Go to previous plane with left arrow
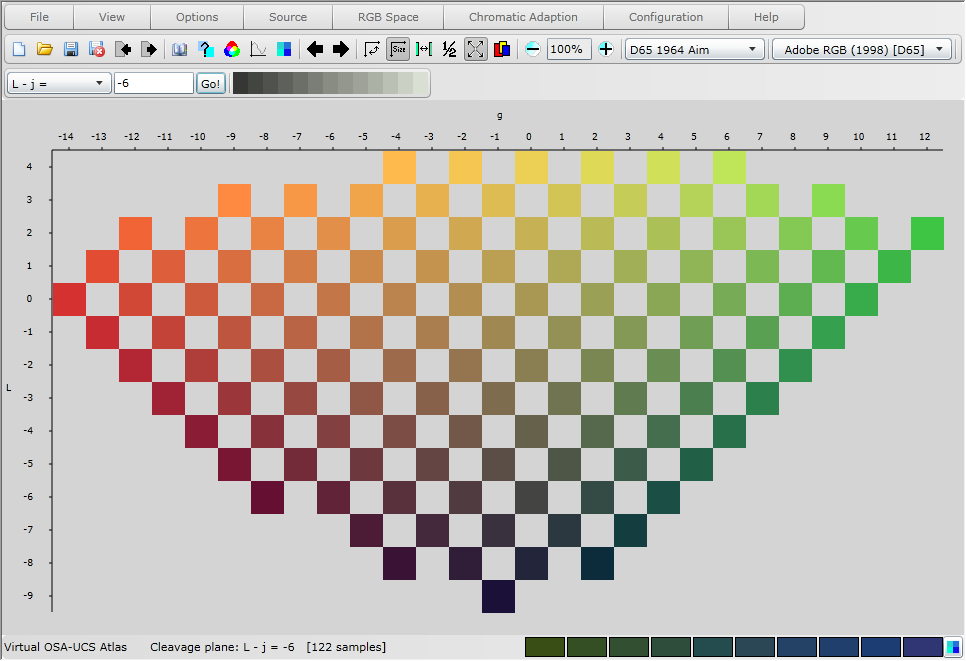966x661 pixels. [315, 49]
